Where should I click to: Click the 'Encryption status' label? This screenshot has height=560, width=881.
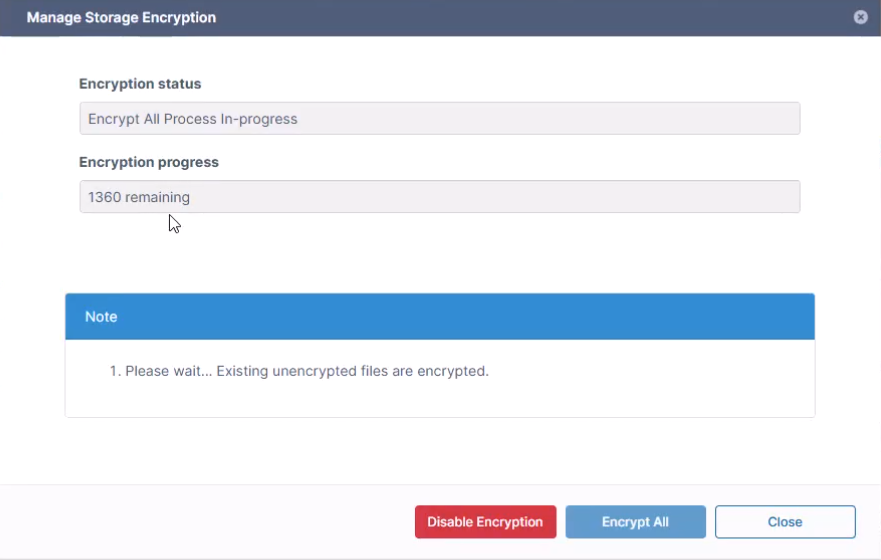tap(140, 84)
